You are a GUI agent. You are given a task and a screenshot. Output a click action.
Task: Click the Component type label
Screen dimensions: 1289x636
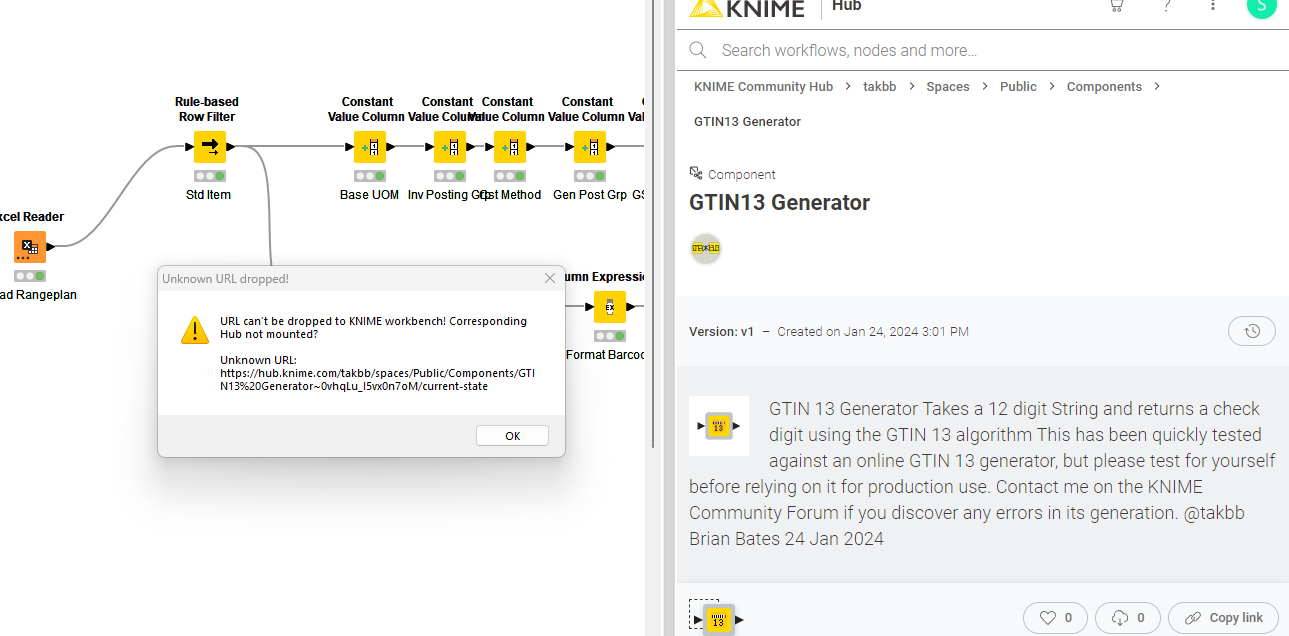pyautogui.click(x=742, y=175)
